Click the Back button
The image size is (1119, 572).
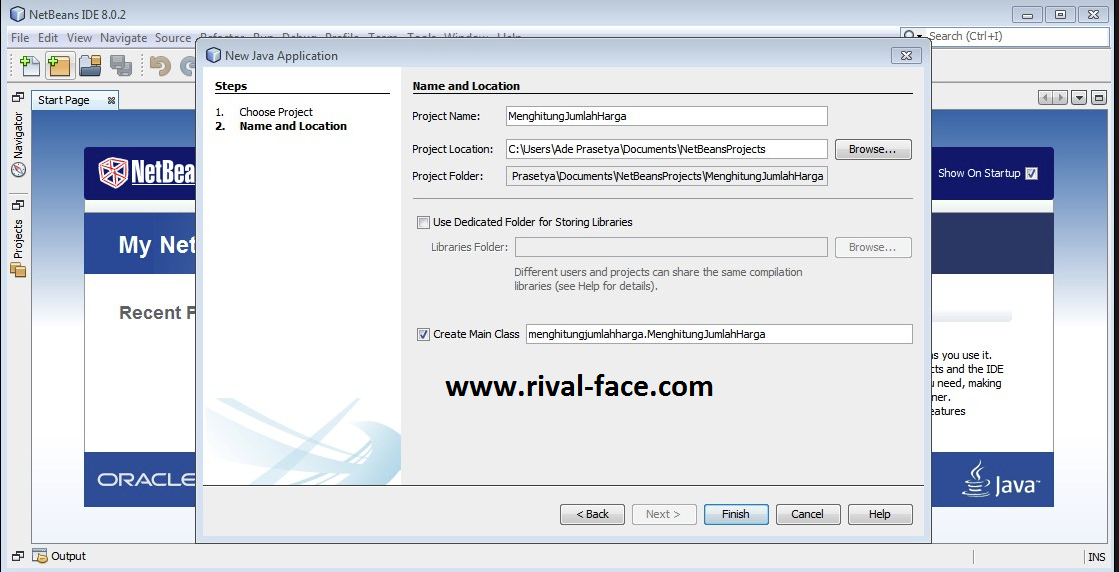(x=592, y=514)
